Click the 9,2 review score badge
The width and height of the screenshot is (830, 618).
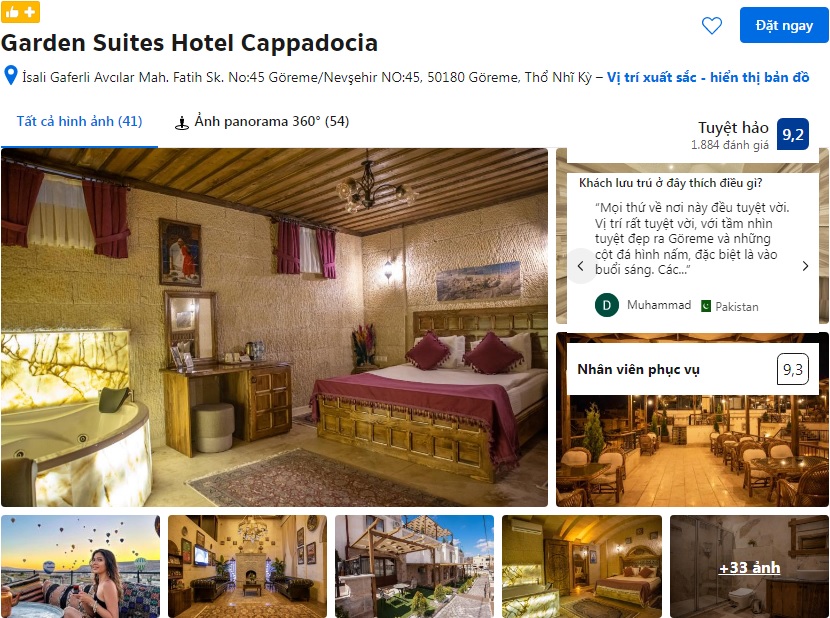pyautogui.click(x=792, y=134)
